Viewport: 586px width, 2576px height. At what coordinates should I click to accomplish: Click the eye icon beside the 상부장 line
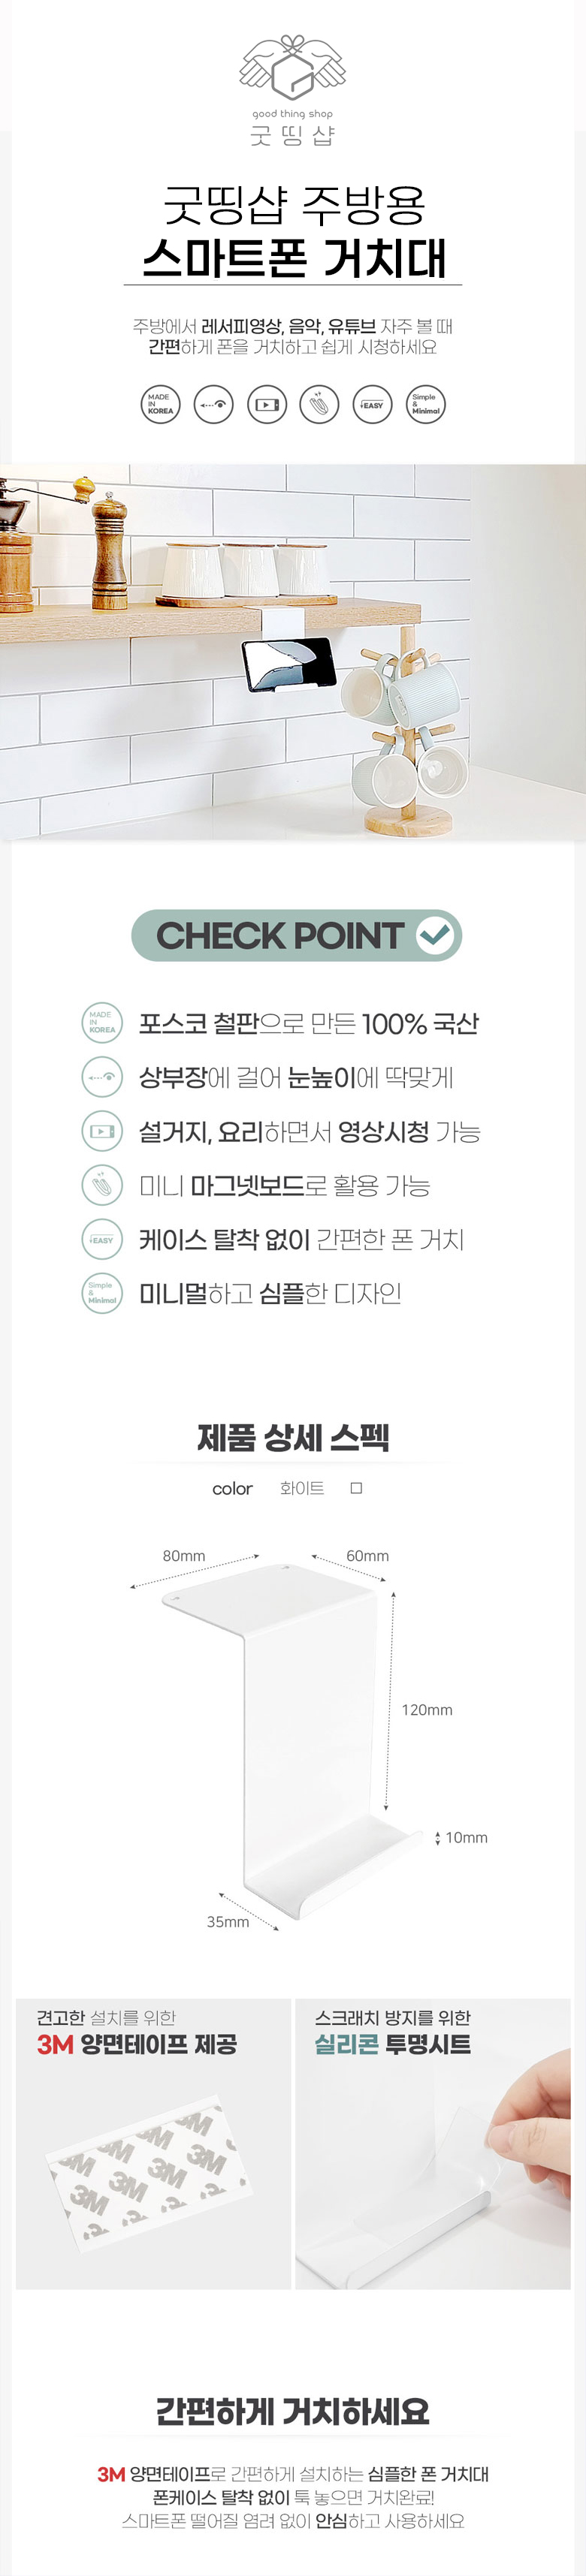pyautogui.click(x=101, y=1076)
